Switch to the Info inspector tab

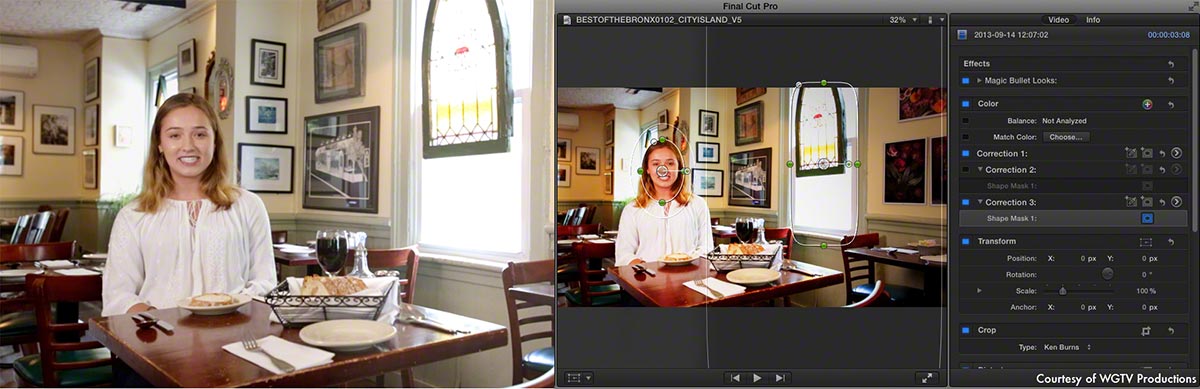click(1093, 19)
